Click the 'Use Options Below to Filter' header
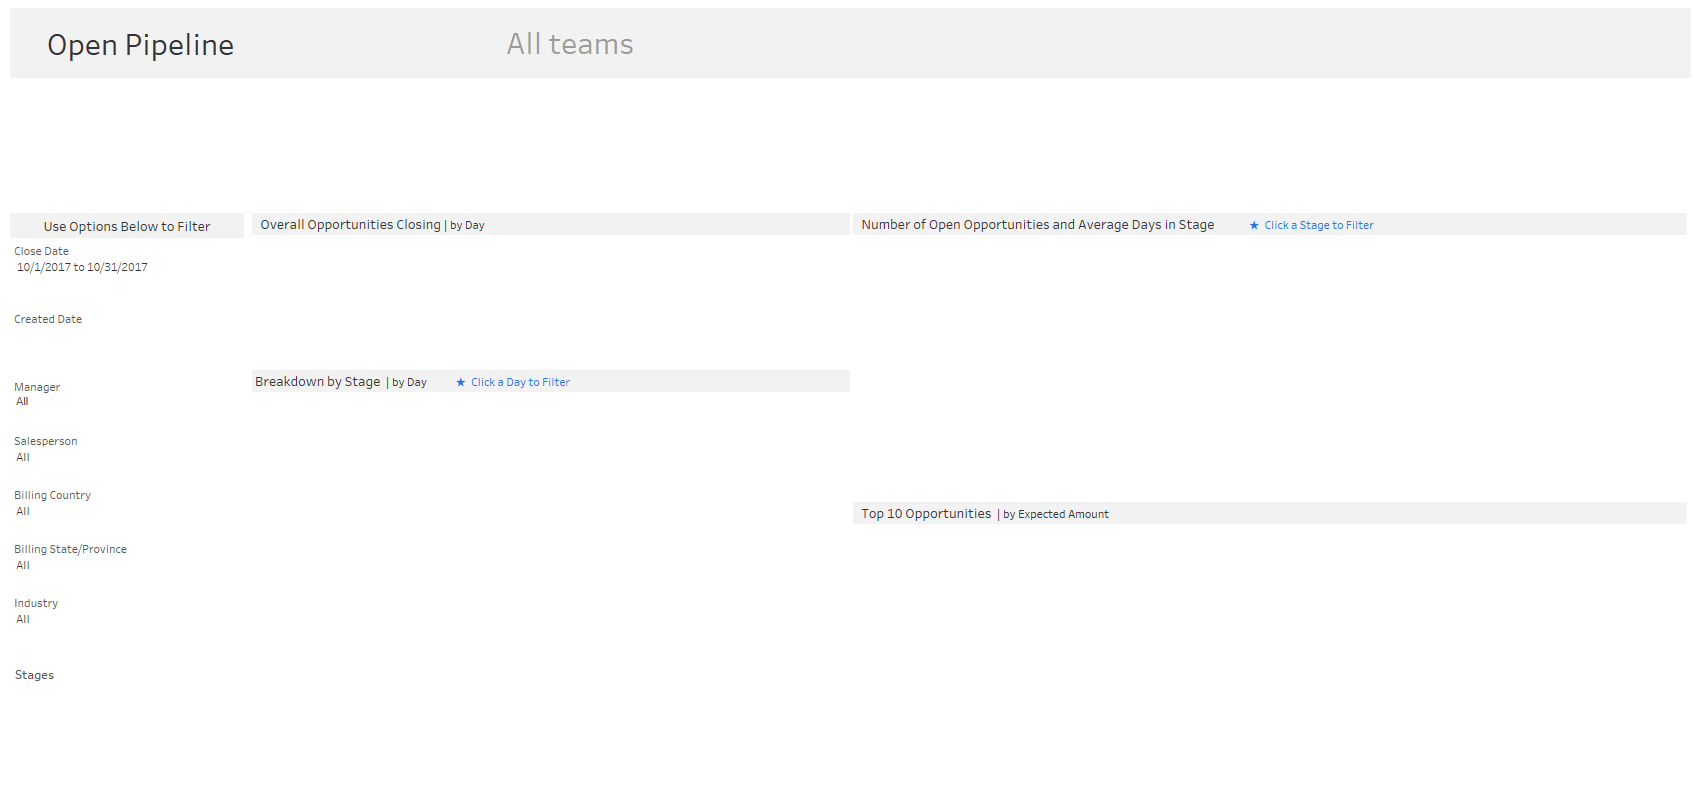 (127, 226)
